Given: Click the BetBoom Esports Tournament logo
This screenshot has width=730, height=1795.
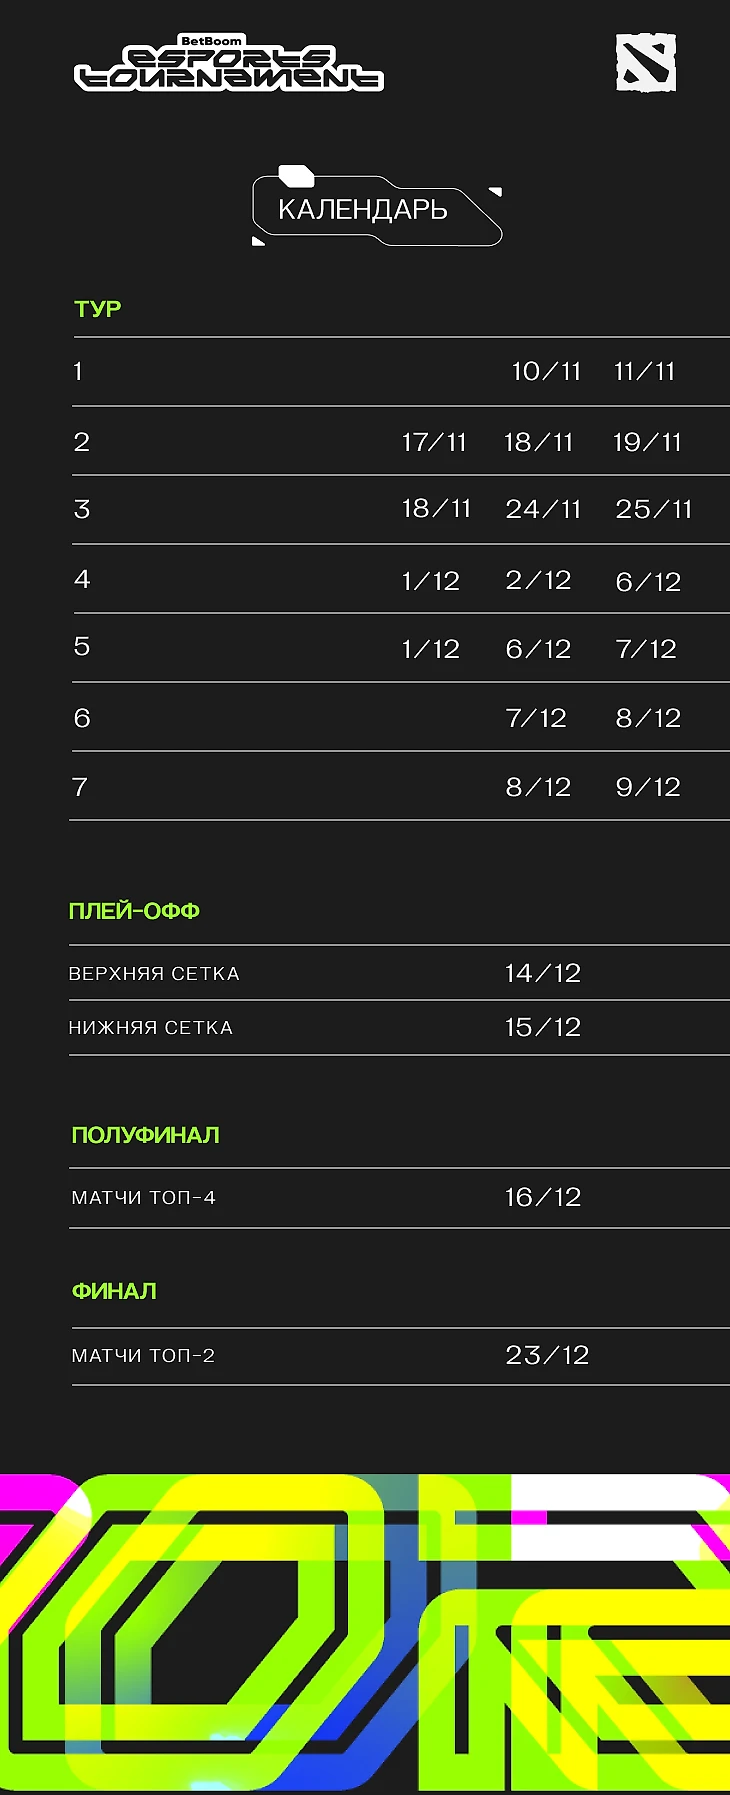Looking at the screenshot, I should (x=229, y=63).
